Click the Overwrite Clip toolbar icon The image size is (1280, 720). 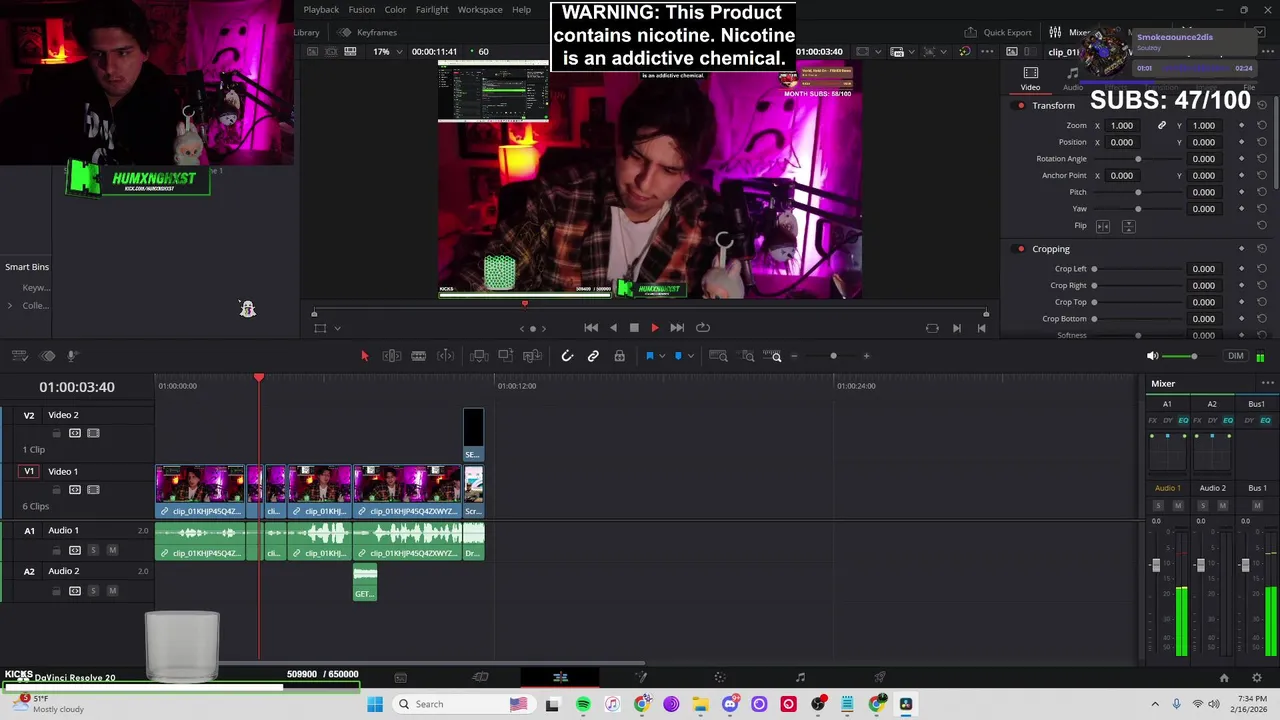tap(505, 356)
